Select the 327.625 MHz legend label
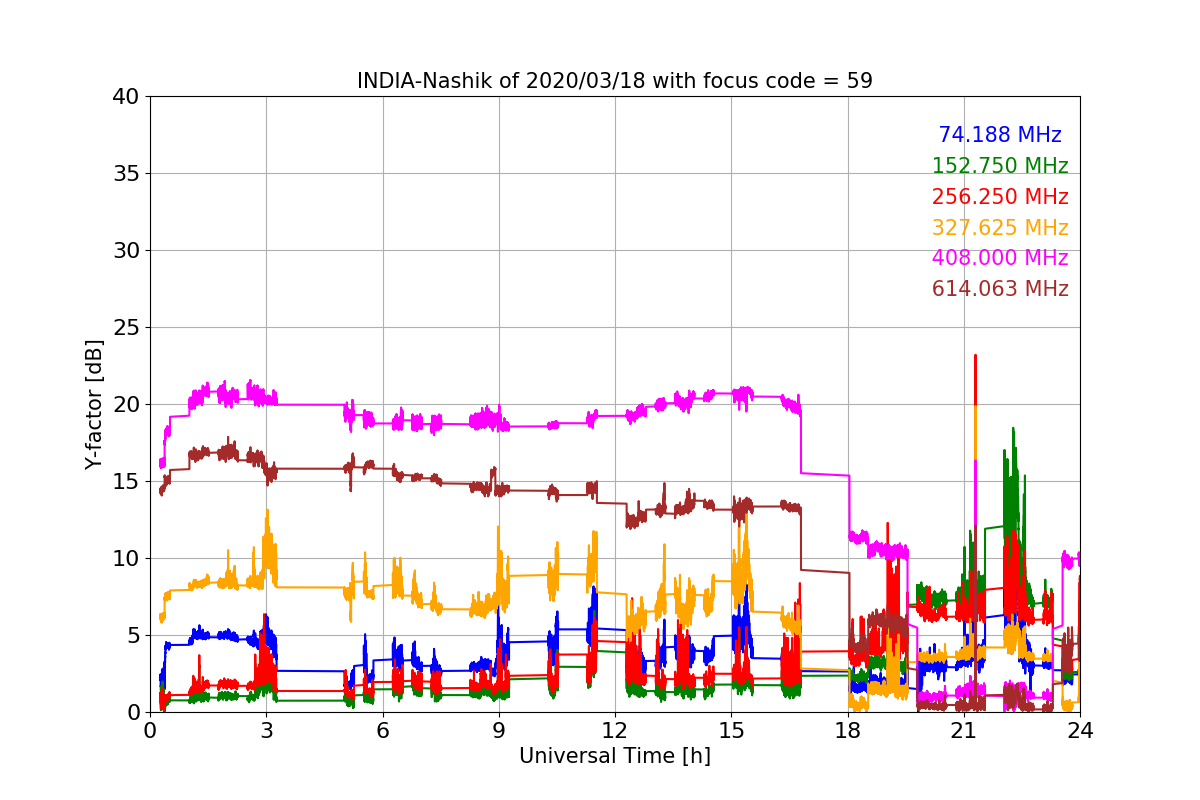Screen dimensions: 1200x800 tap(1000, 228)
